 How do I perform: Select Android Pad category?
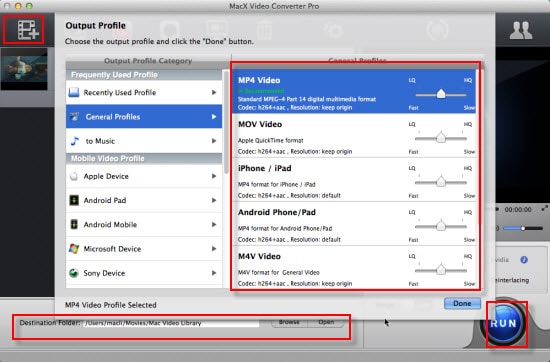coord(144,200)
